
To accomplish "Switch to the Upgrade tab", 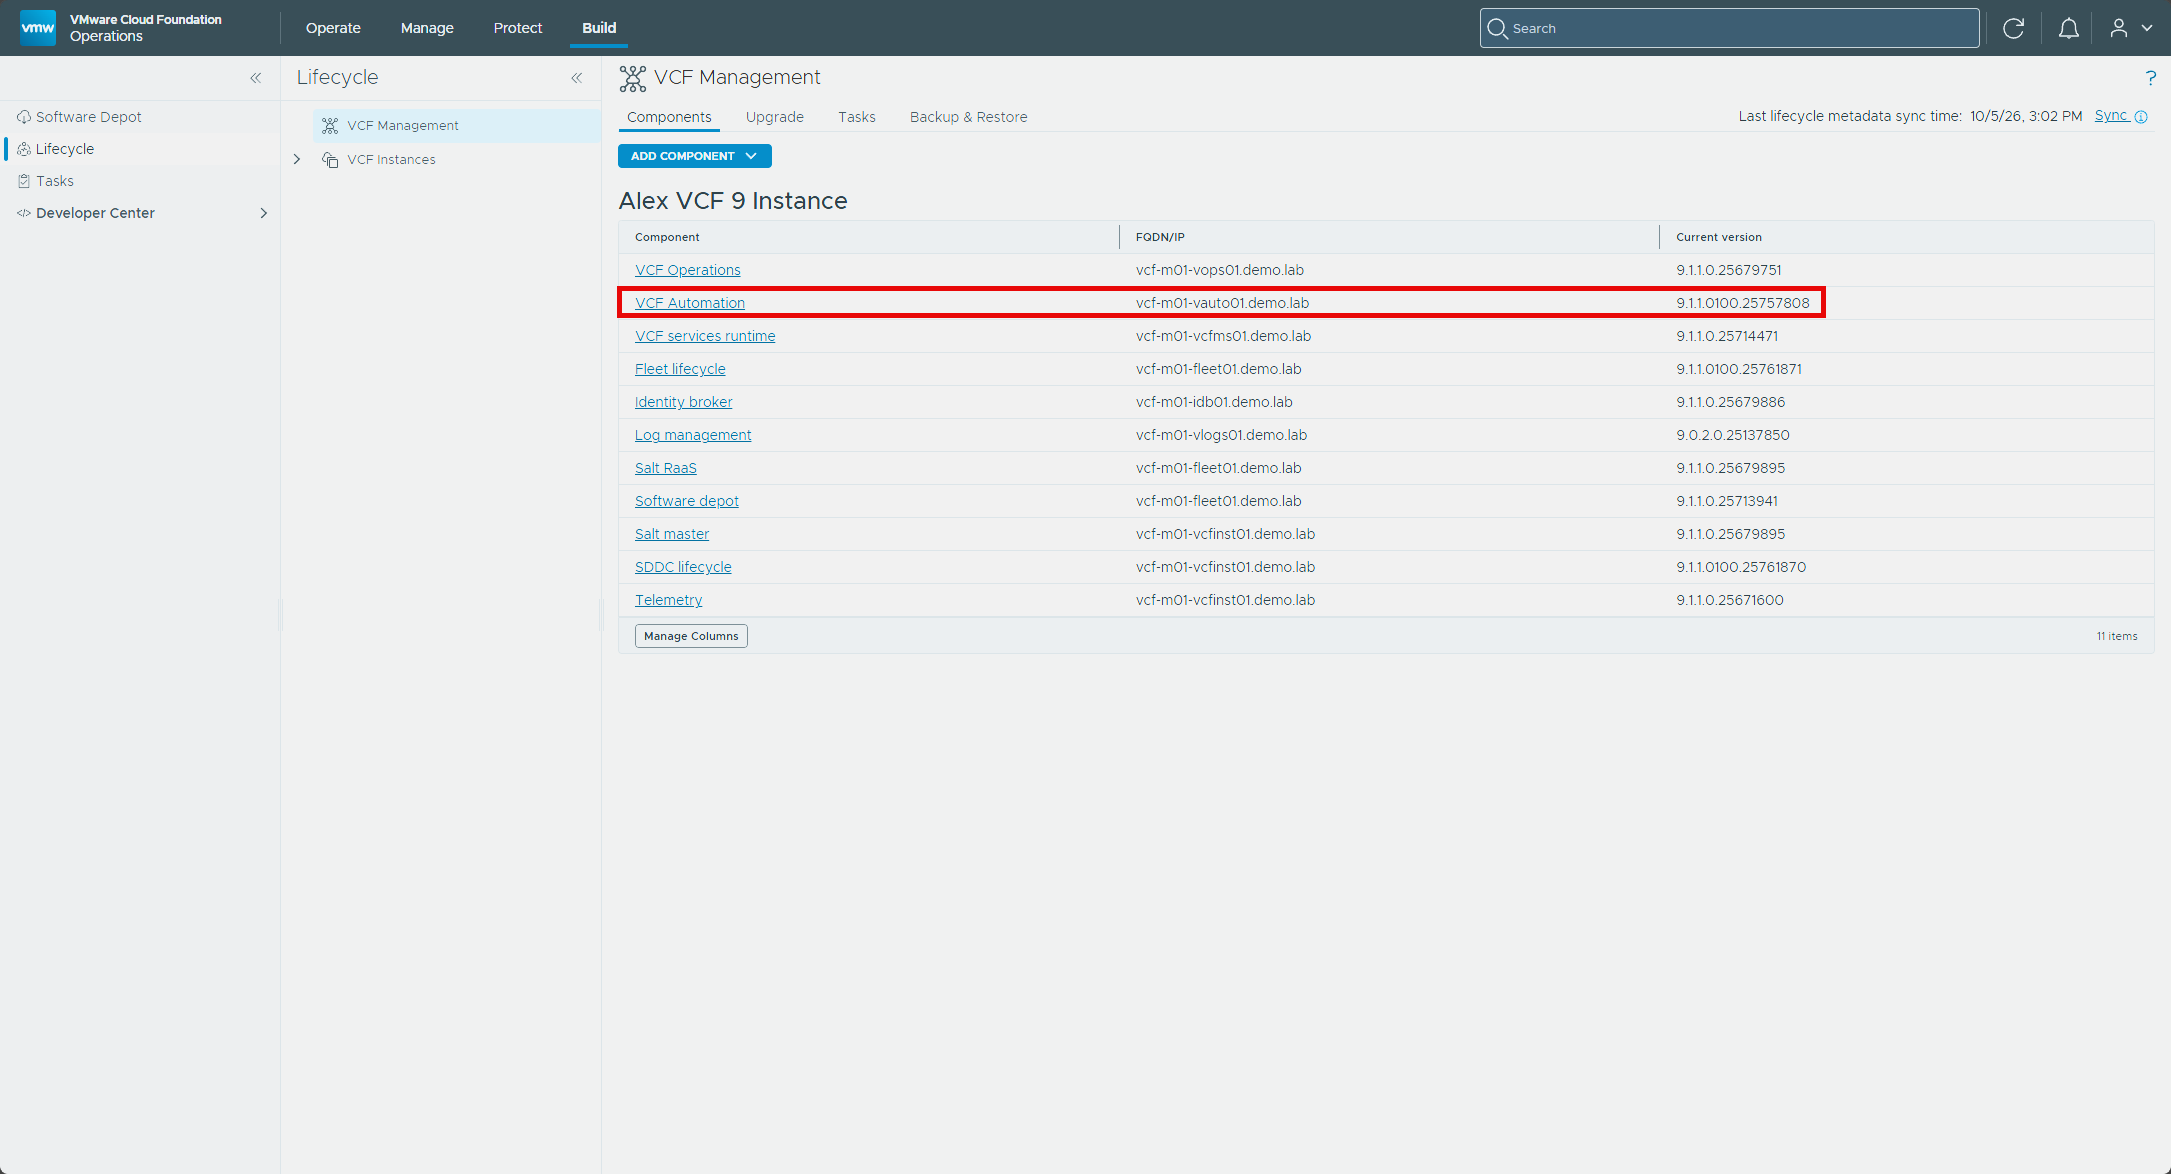I will [775, 117].
